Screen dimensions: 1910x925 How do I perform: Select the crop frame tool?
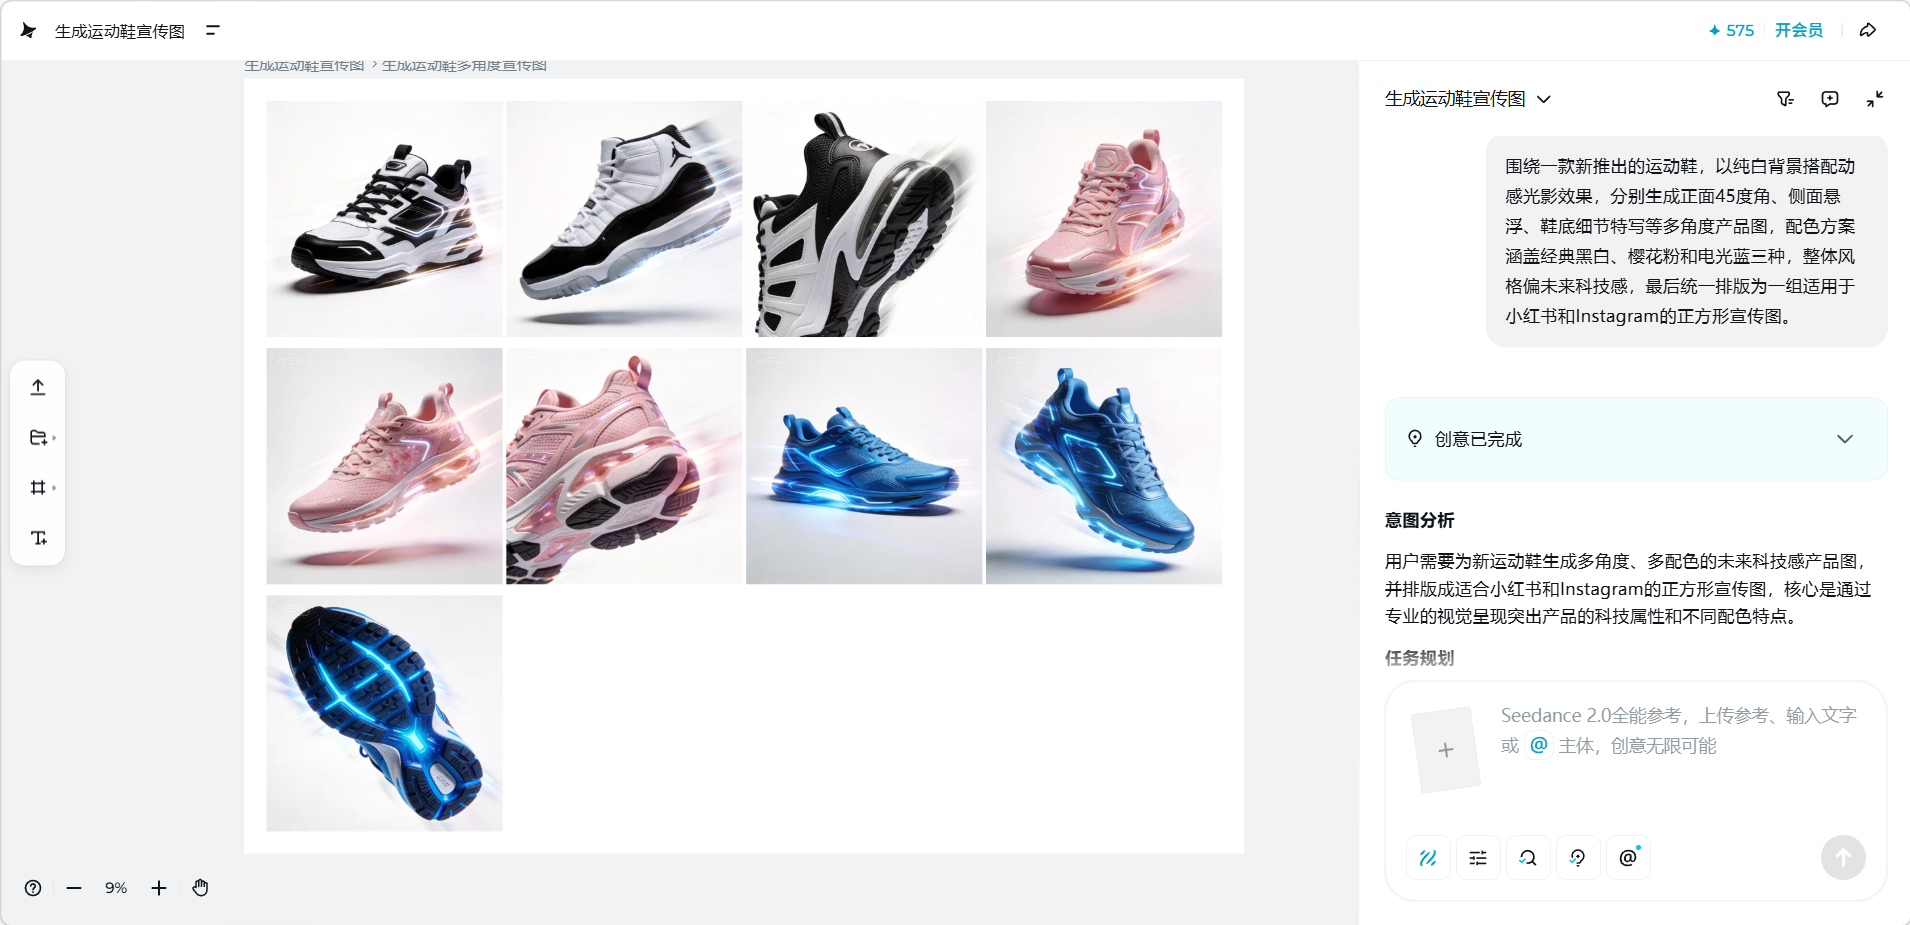[38, 488]
